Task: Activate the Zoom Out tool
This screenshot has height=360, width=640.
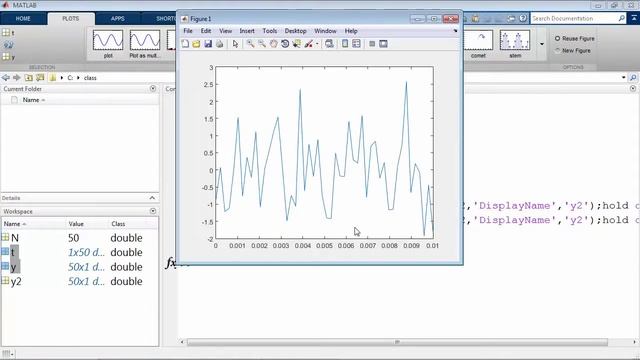Action: coord(262,44)
